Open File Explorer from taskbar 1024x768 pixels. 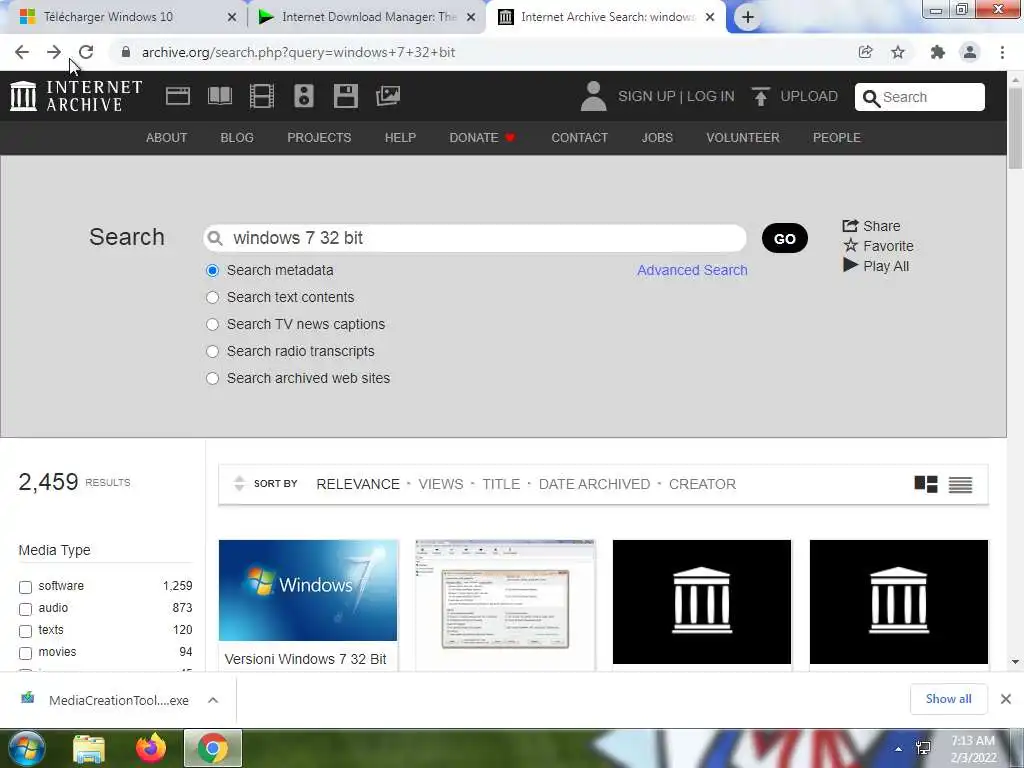89,748
